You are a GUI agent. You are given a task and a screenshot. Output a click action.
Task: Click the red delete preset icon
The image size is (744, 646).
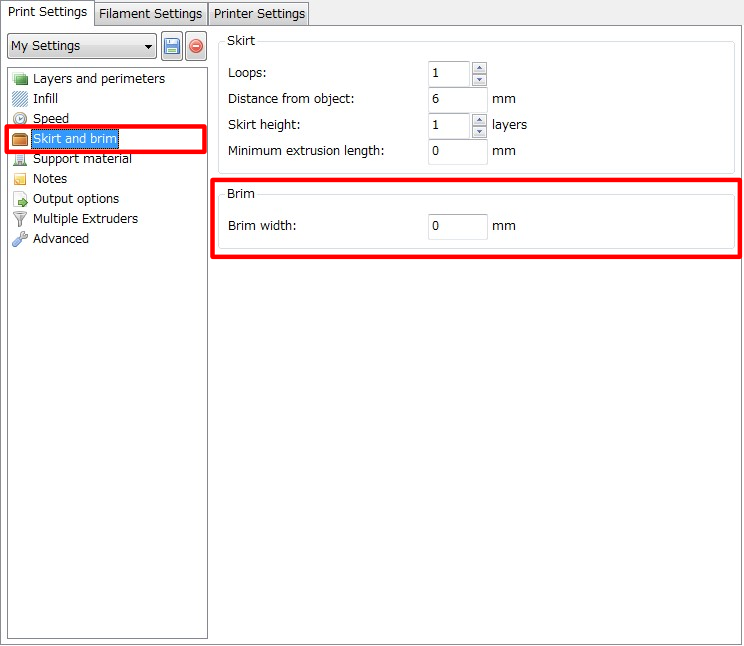pyautogui.click(x=195, y=47)
